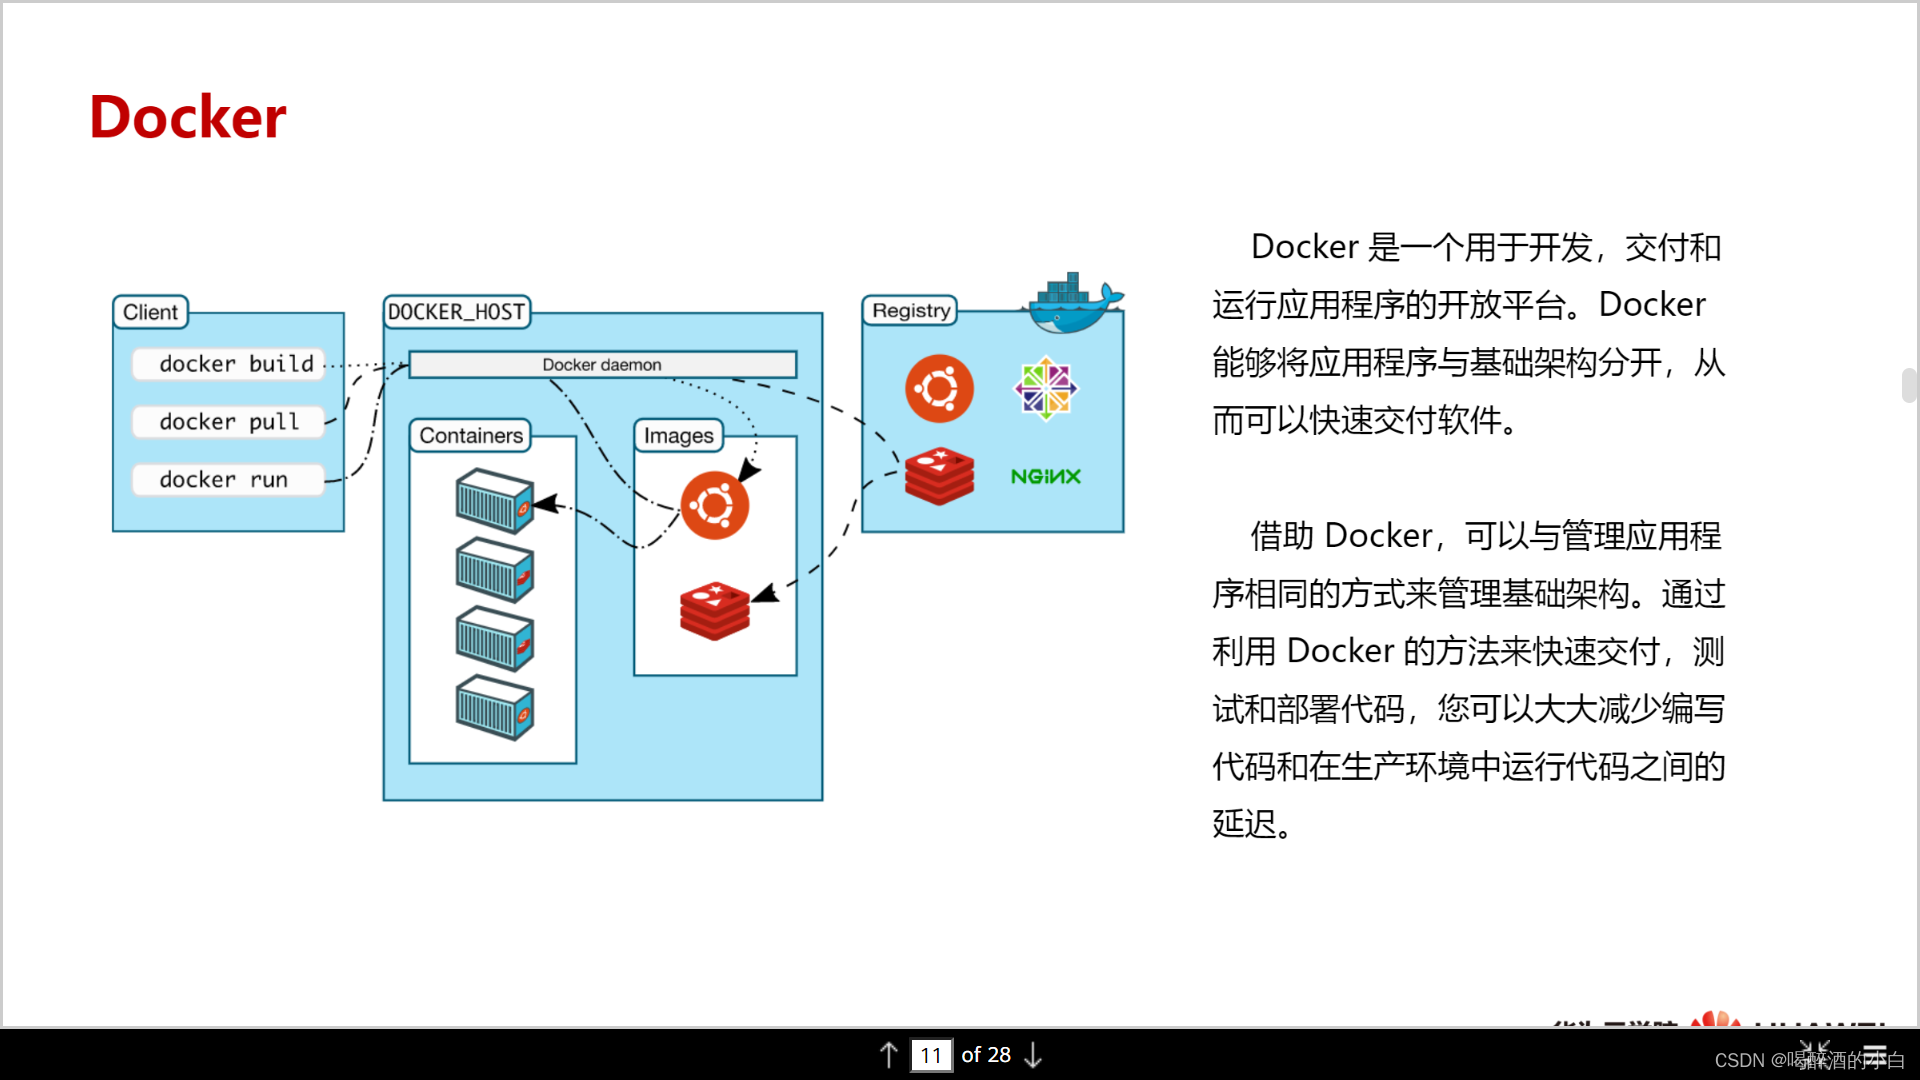Click the 'Registry' label

tap(910, 310)
